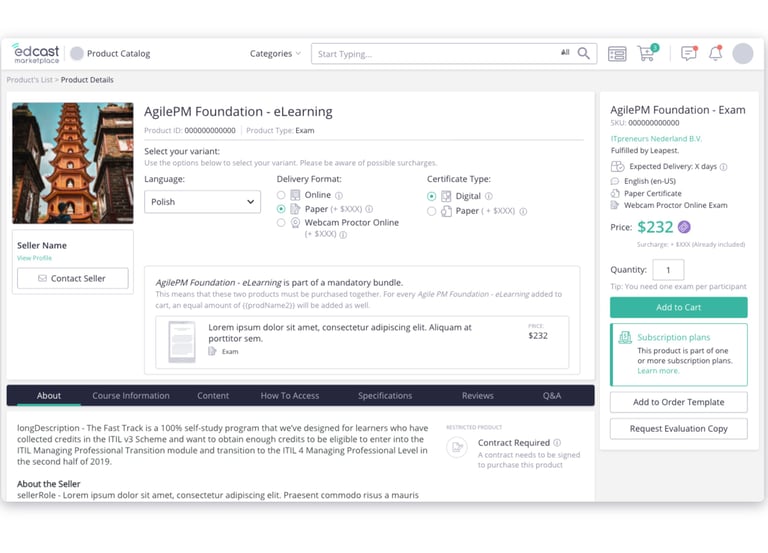Open the messages chat icon
The height and width of the screenshot is (553, 768).
tap(689, 53)
